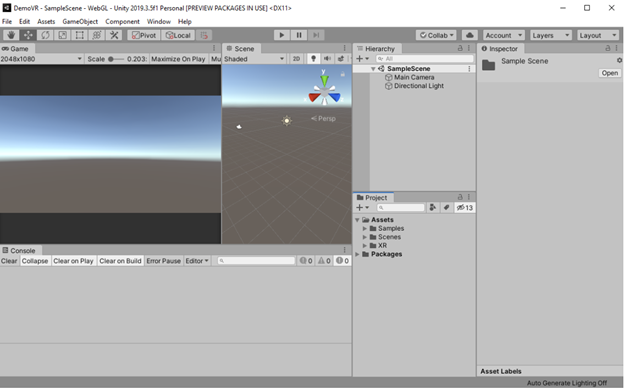
Task: Open the Assets menu
Action: click(x=46, y=22)
